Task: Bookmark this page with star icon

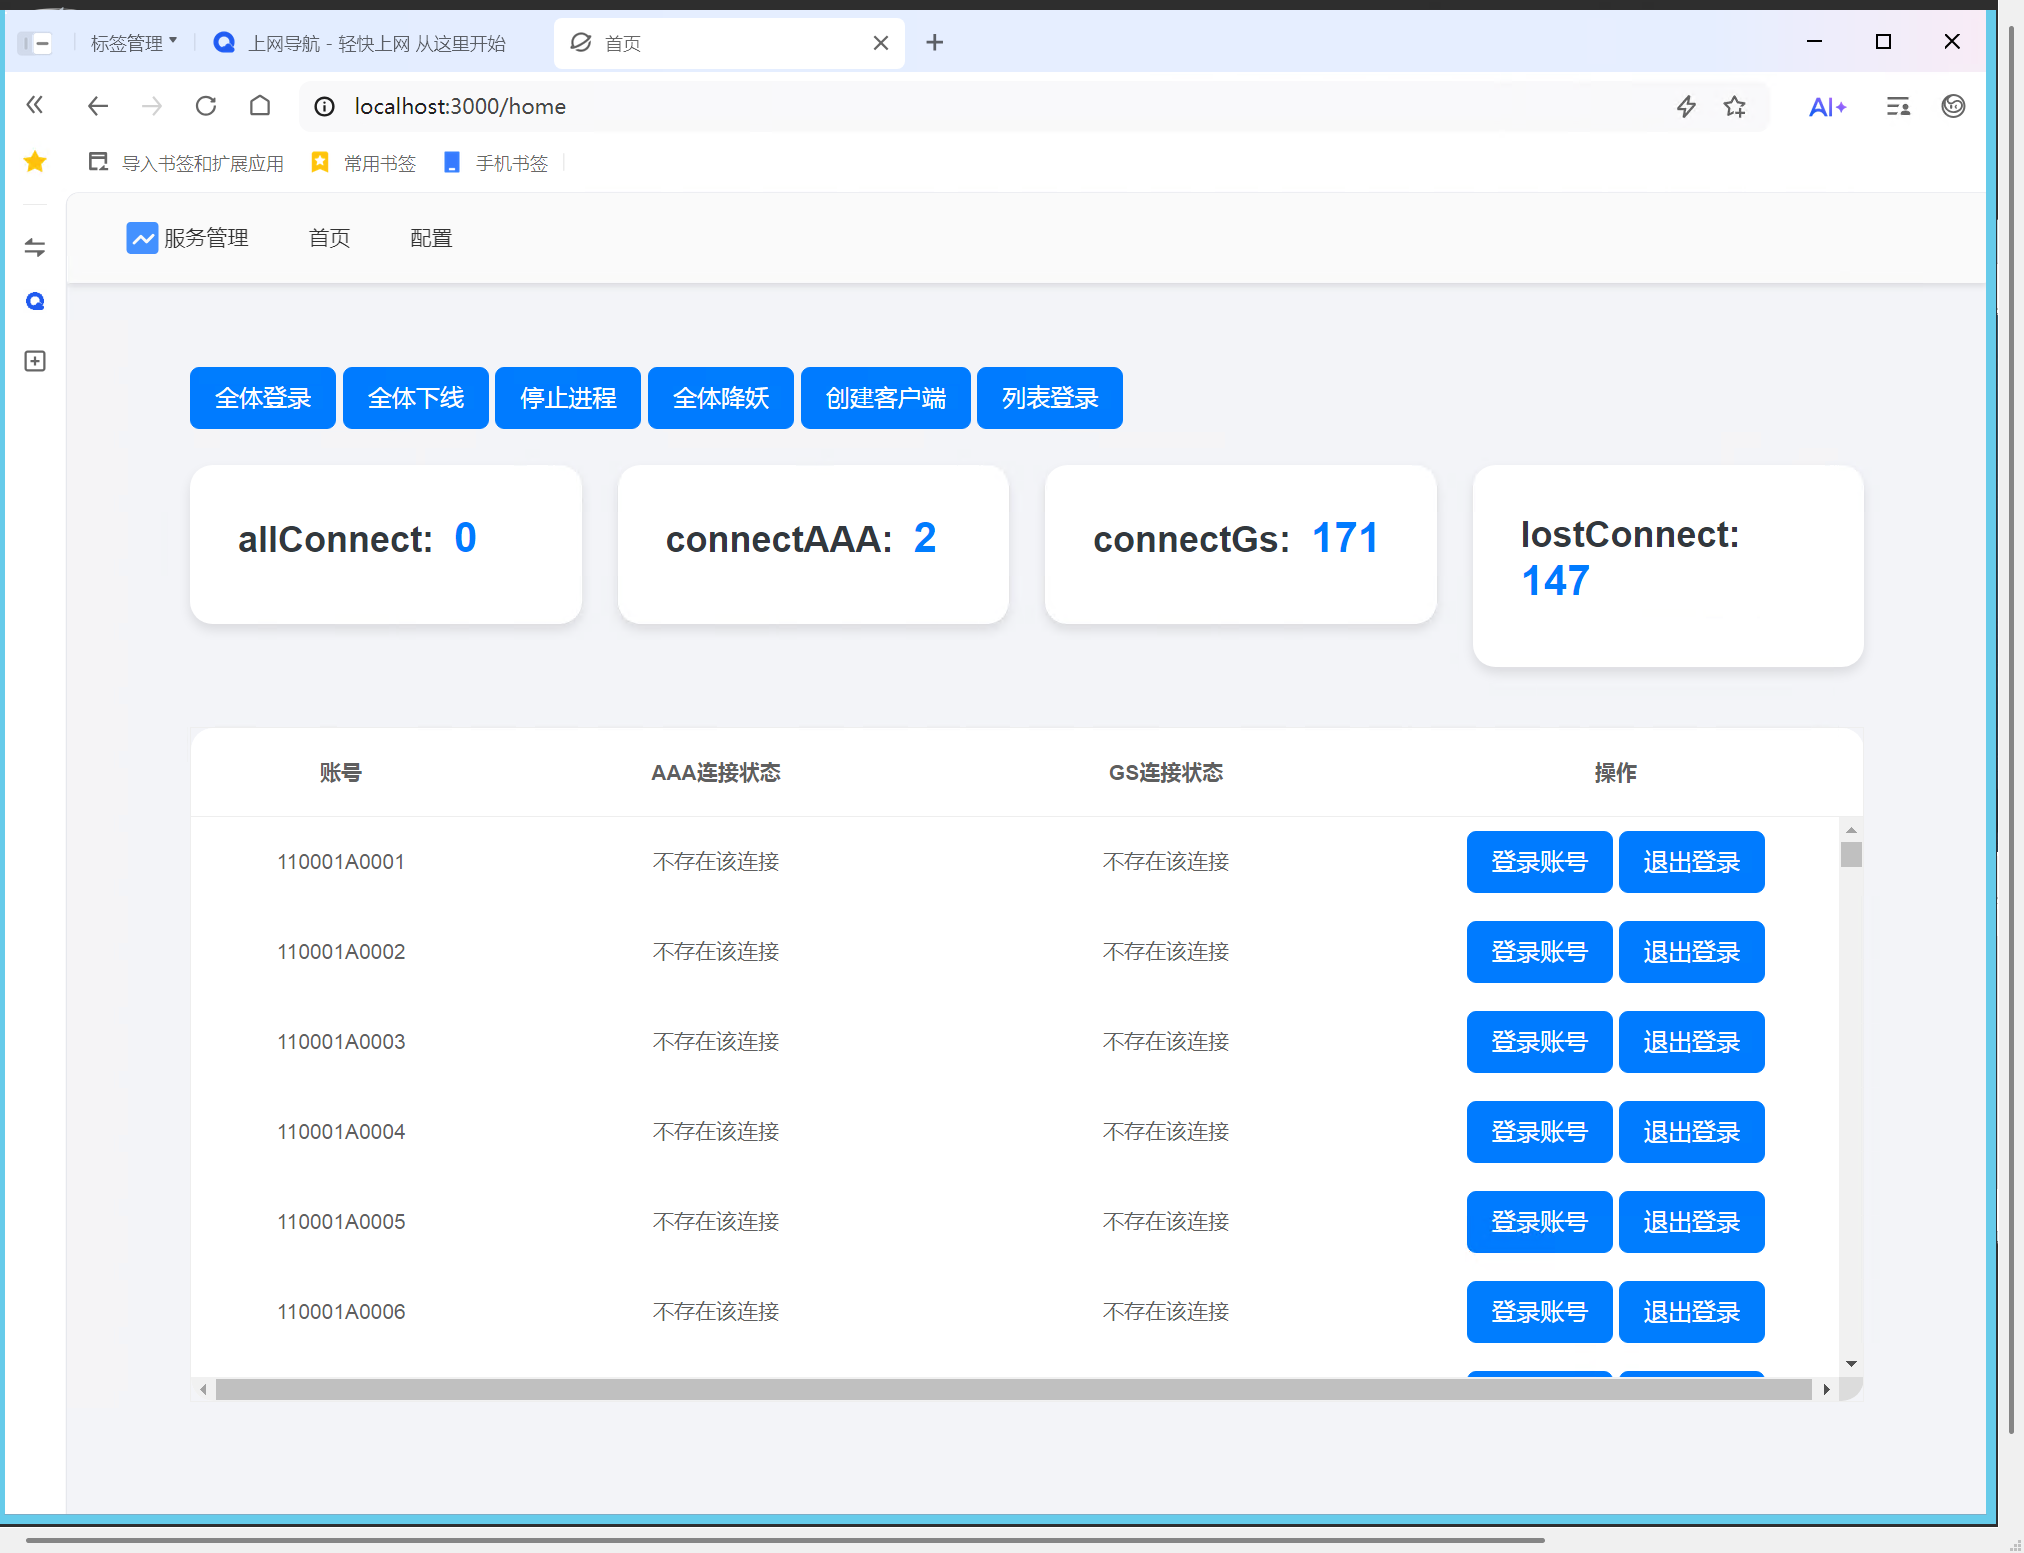Action: click(1735, 106)
